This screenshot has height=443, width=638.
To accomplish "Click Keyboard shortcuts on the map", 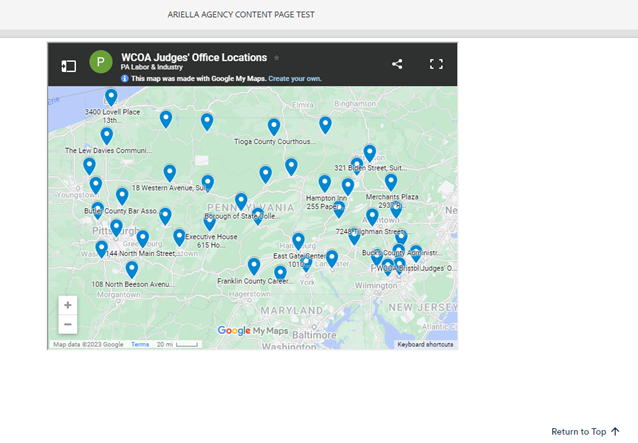I will [x=425, y=344].
